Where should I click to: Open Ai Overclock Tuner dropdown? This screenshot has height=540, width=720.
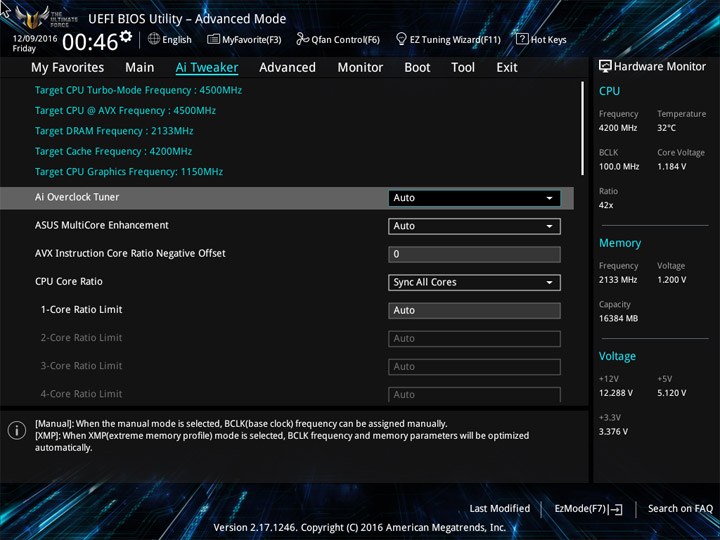point(474,198)
